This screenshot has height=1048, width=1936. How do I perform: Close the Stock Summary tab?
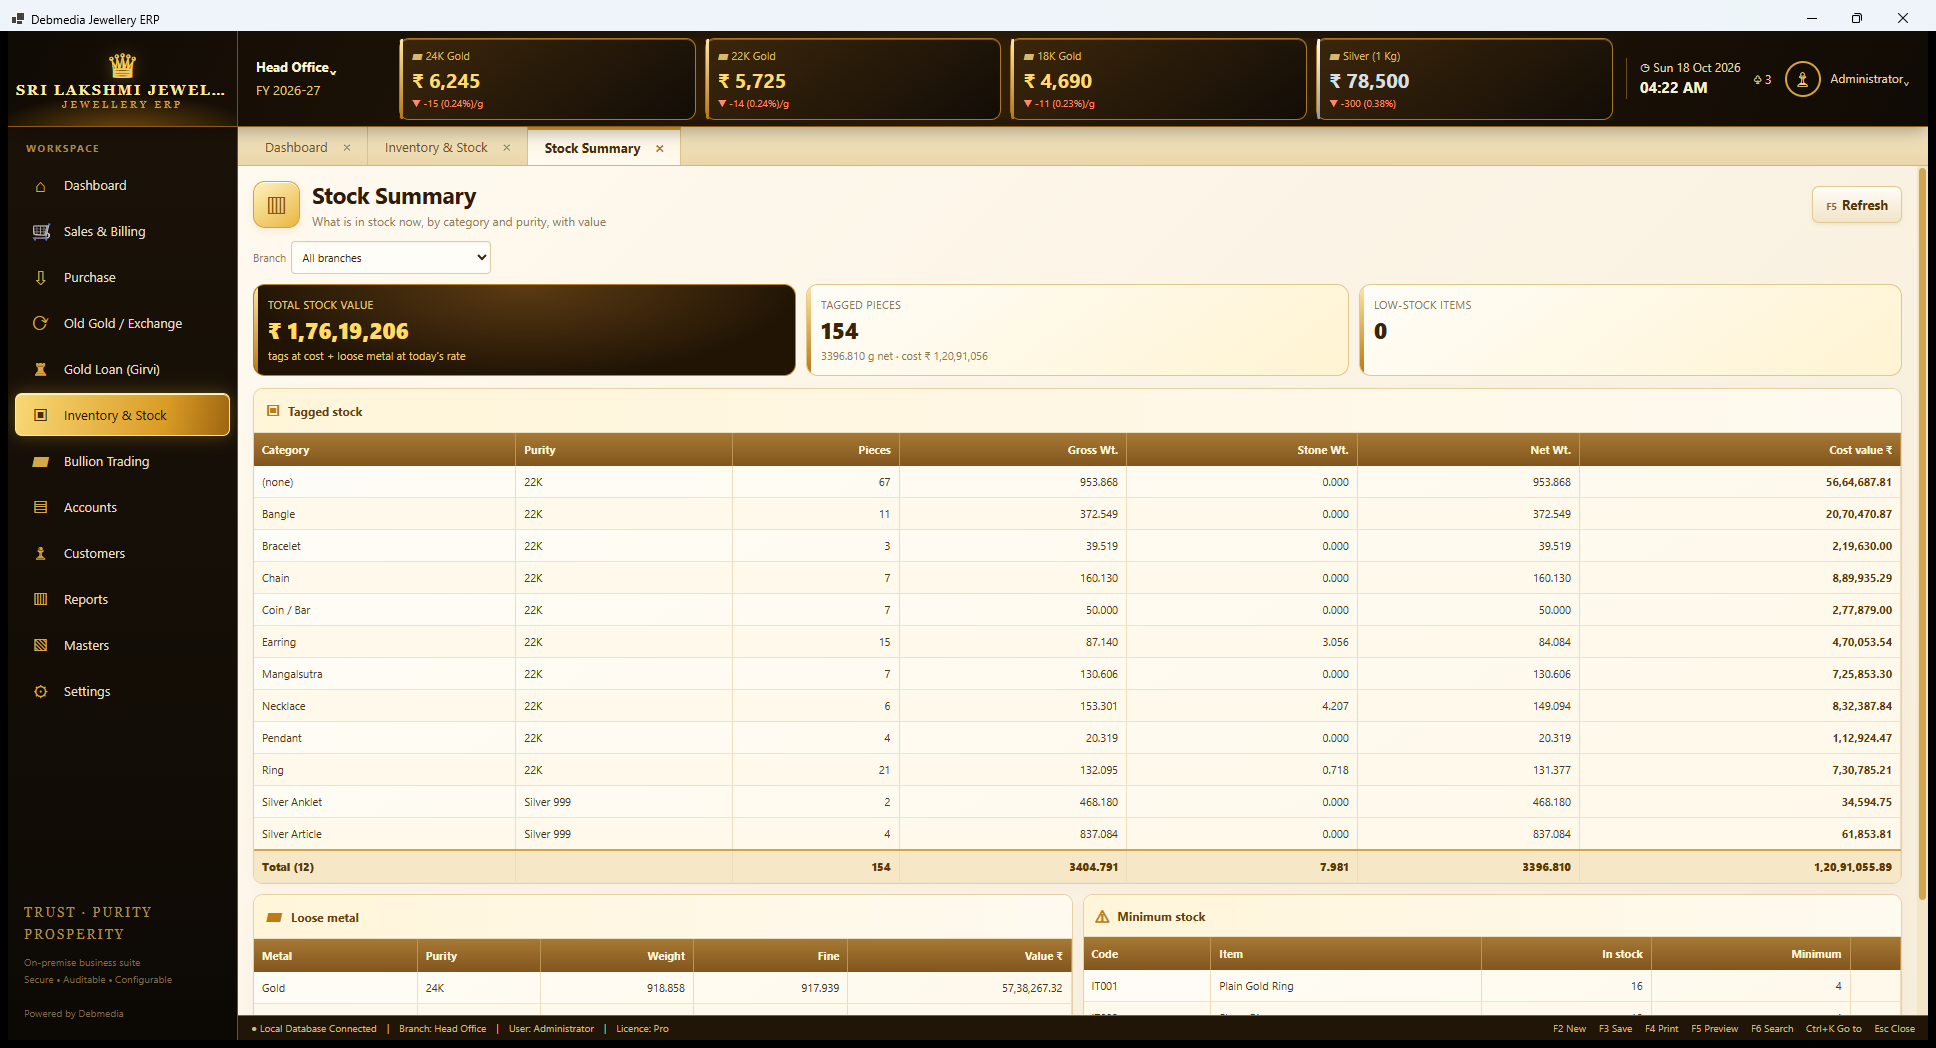[x=660, y=149]
